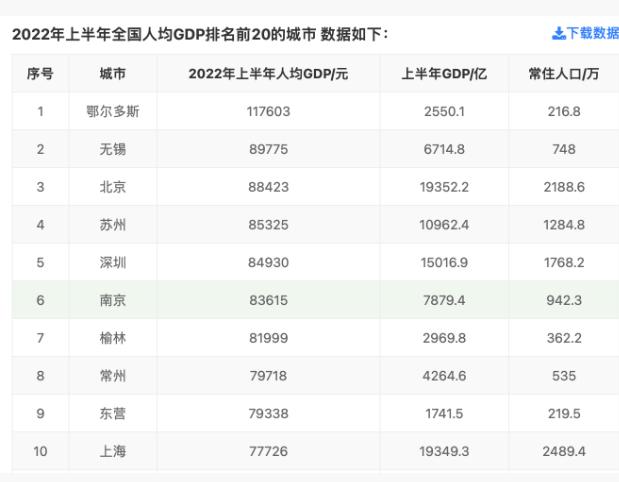Click per-capita GDP value 77726

click(x=268, y=451)
